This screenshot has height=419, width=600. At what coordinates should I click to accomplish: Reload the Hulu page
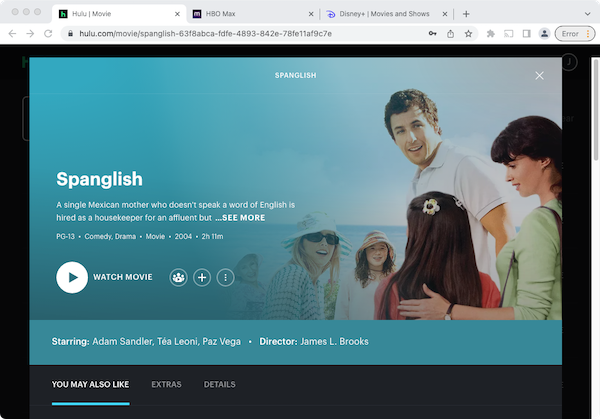tap(48, 34)
